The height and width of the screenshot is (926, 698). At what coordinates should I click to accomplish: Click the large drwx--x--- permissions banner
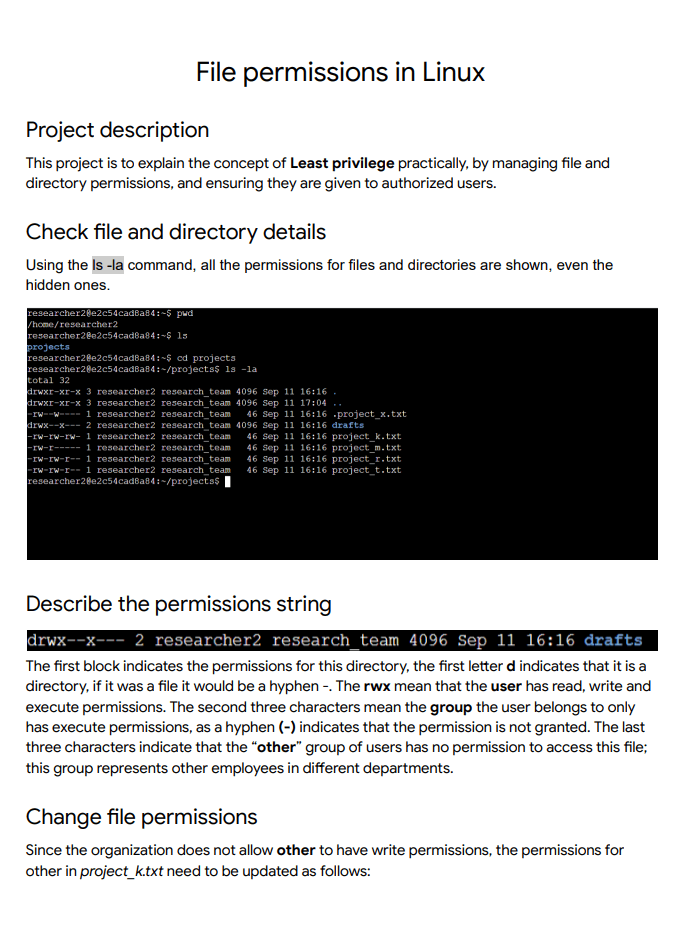pyautogui.click(x=342, y=640)
